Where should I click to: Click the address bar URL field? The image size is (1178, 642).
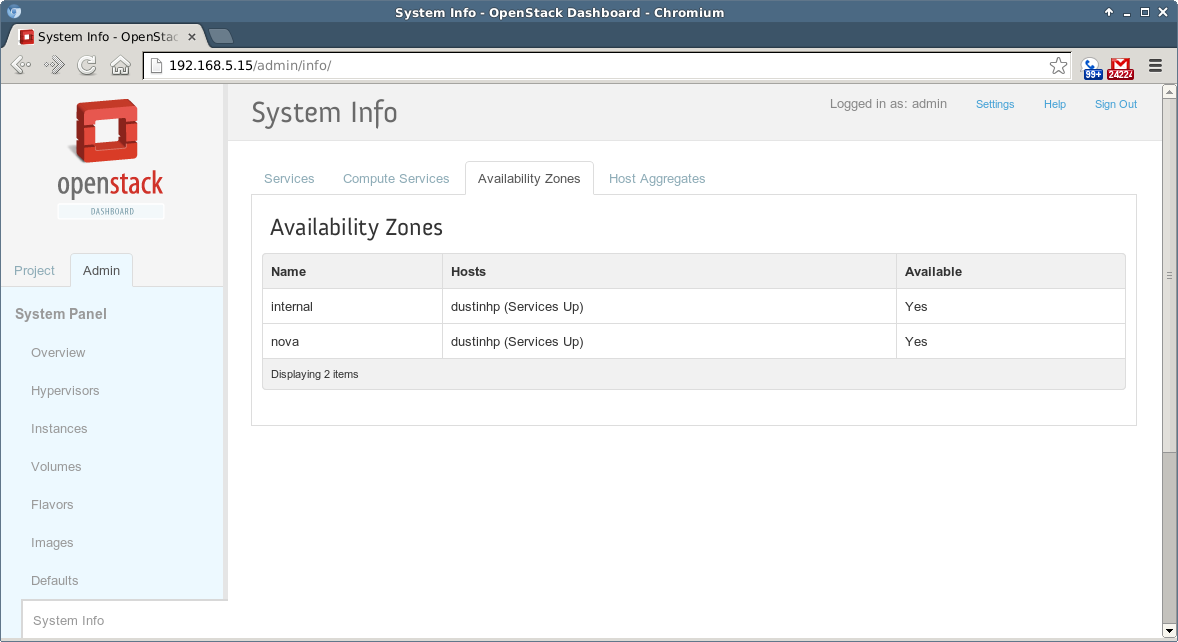600,66
